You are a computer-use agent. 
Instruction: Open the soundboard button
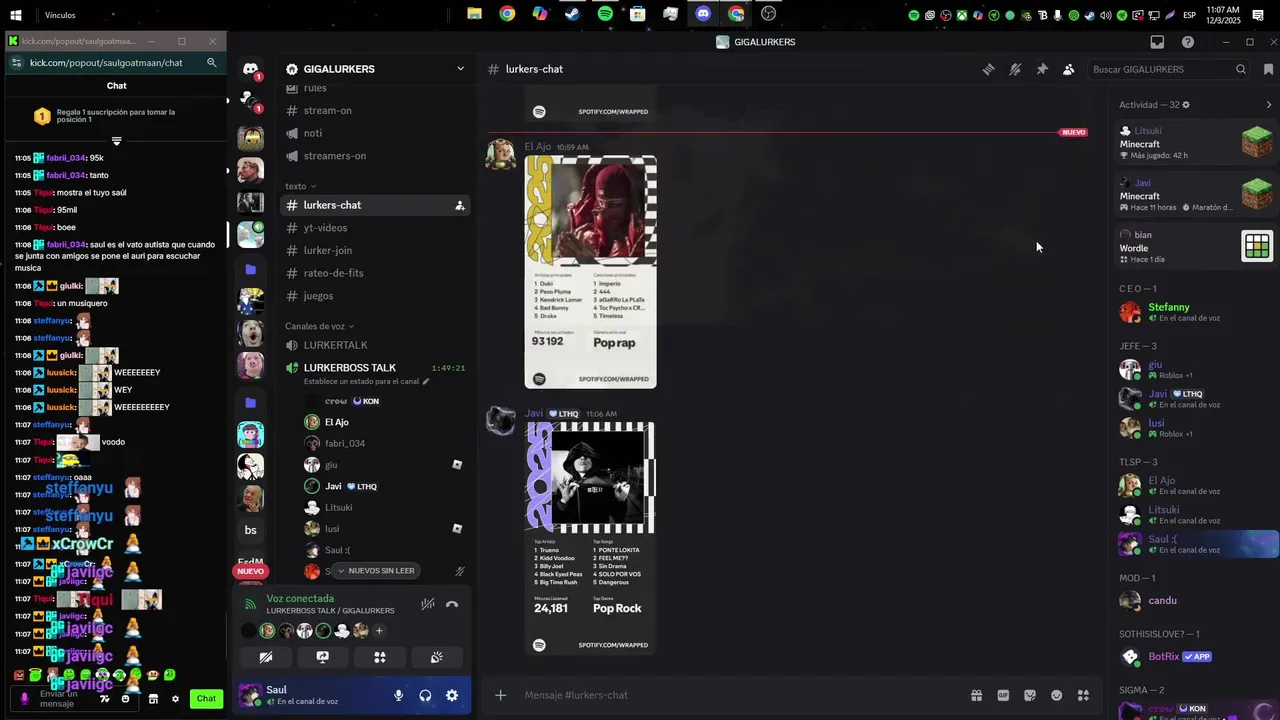[437, 657]
